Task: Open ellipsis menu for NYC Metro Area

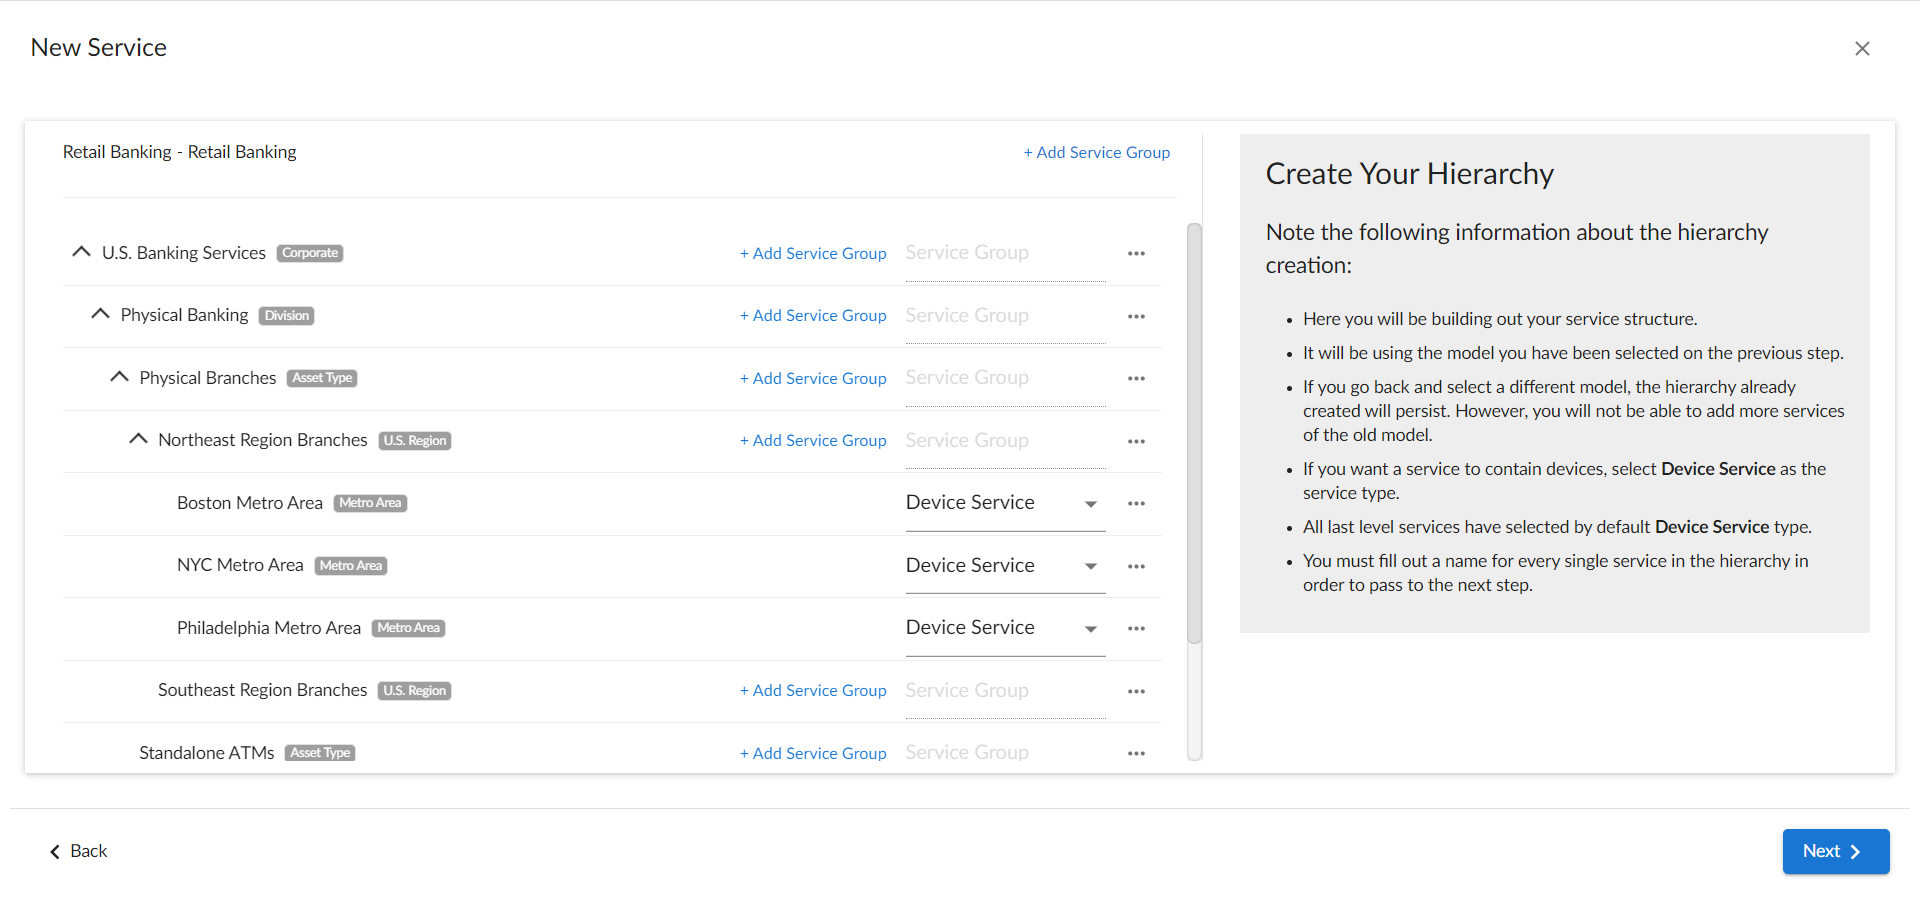Action: [x=1136, y=566]
